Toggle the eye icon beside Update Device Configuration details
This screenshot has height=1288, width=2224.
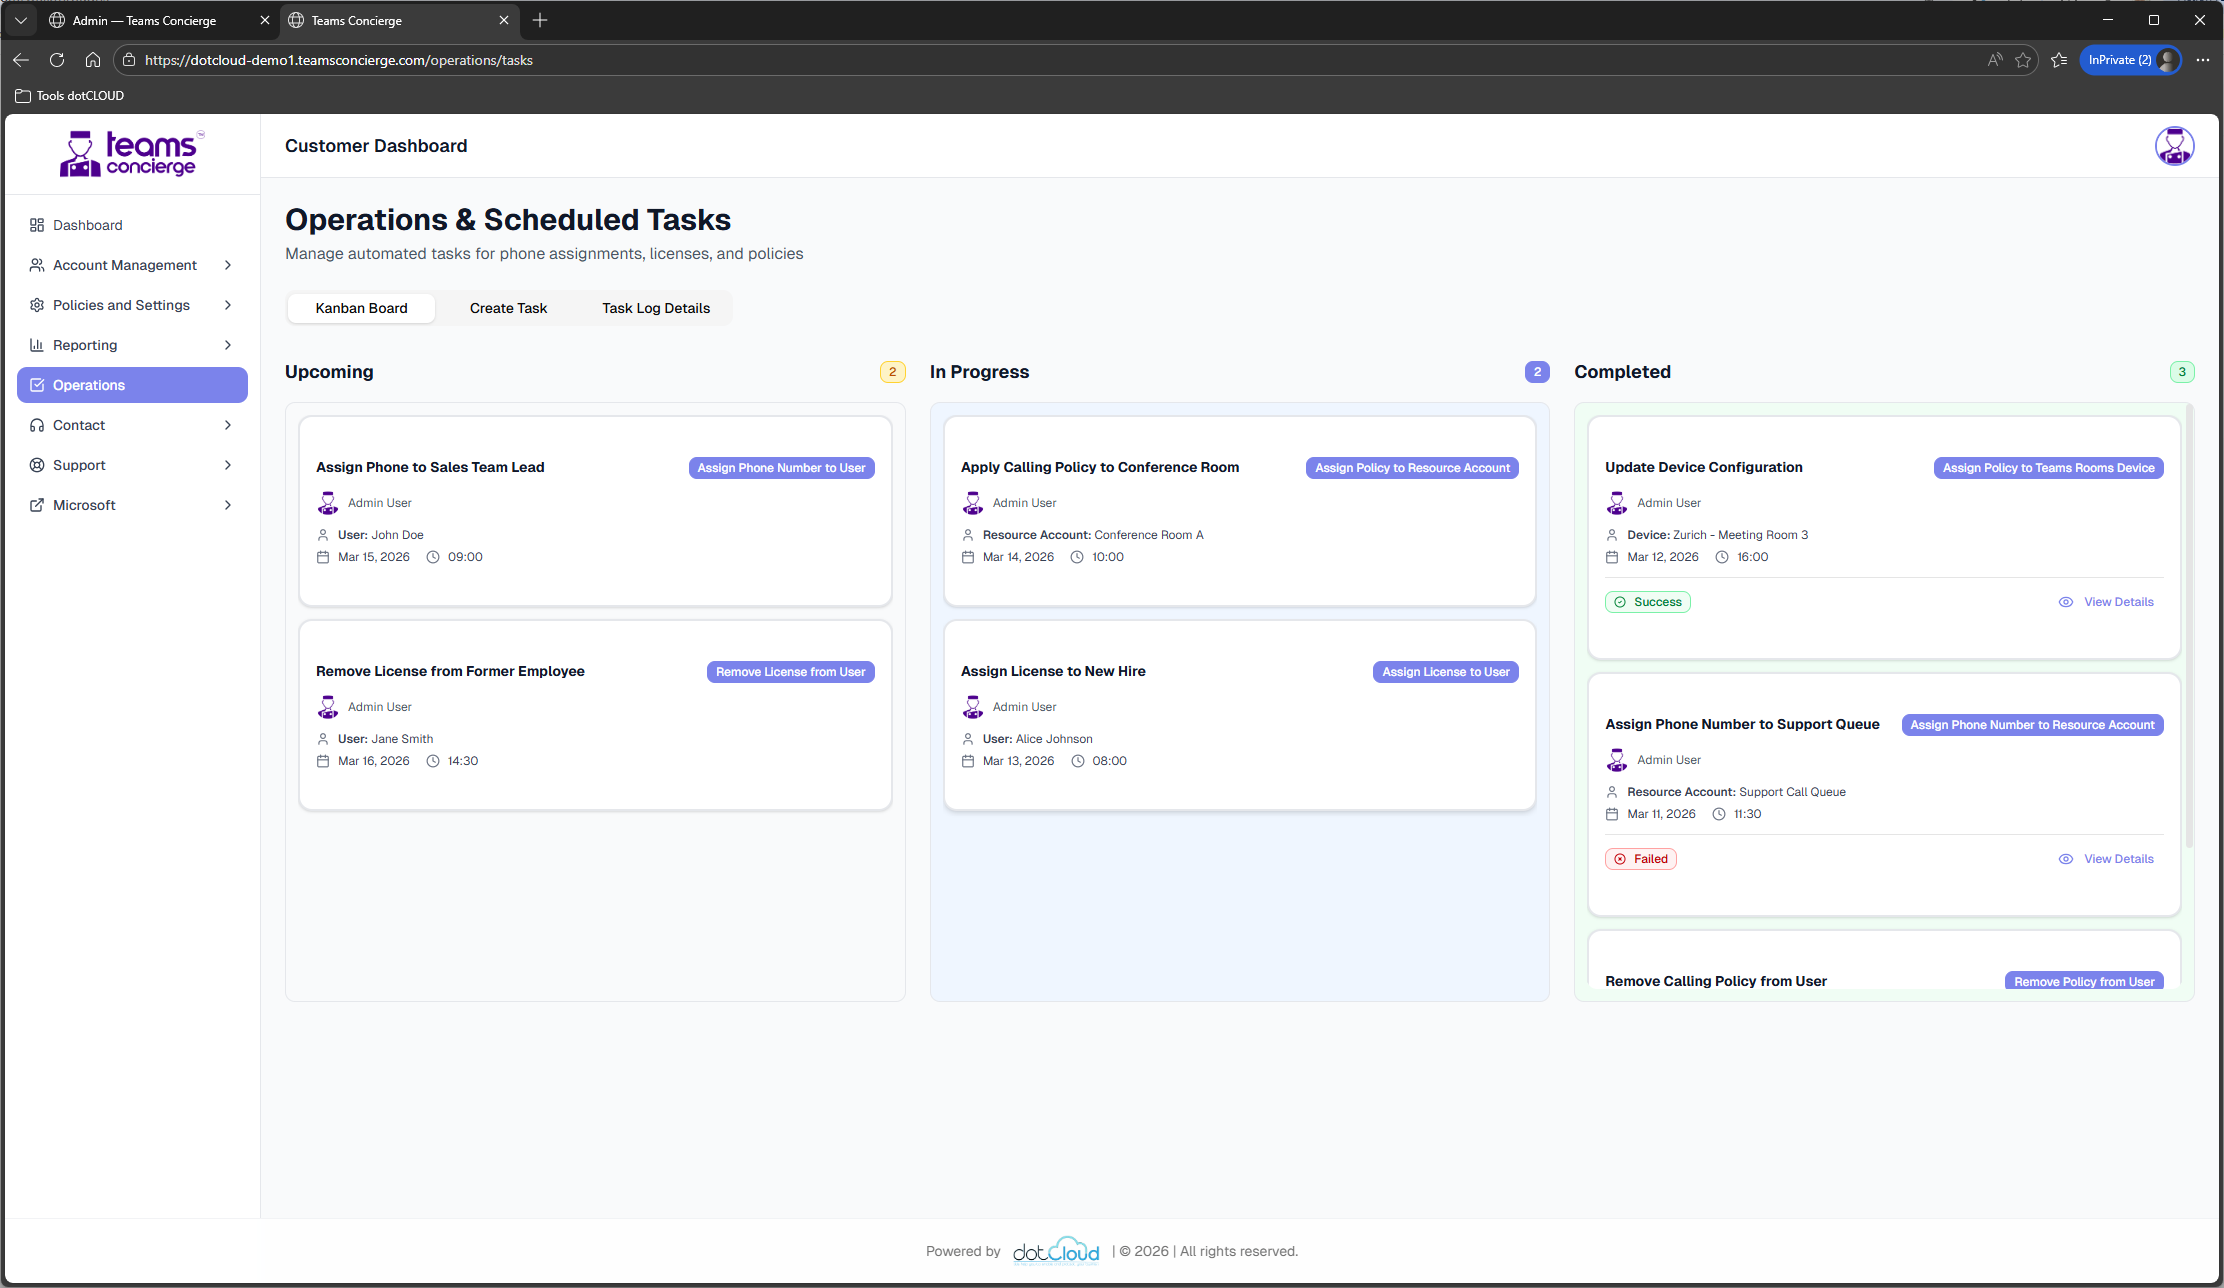pos(2066,601)
